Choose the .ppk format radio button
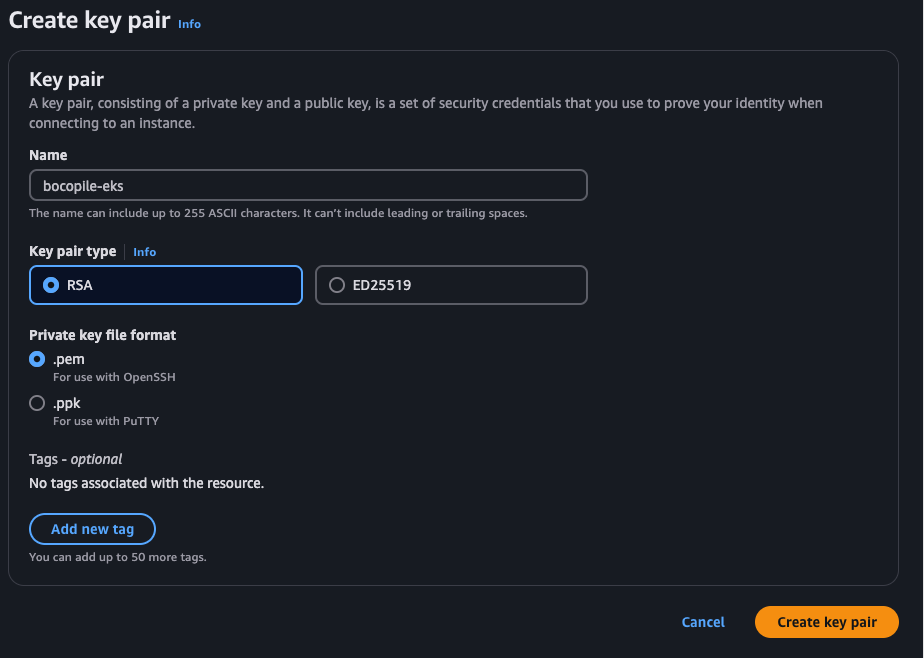924x658 pixels. click(37, 403)
